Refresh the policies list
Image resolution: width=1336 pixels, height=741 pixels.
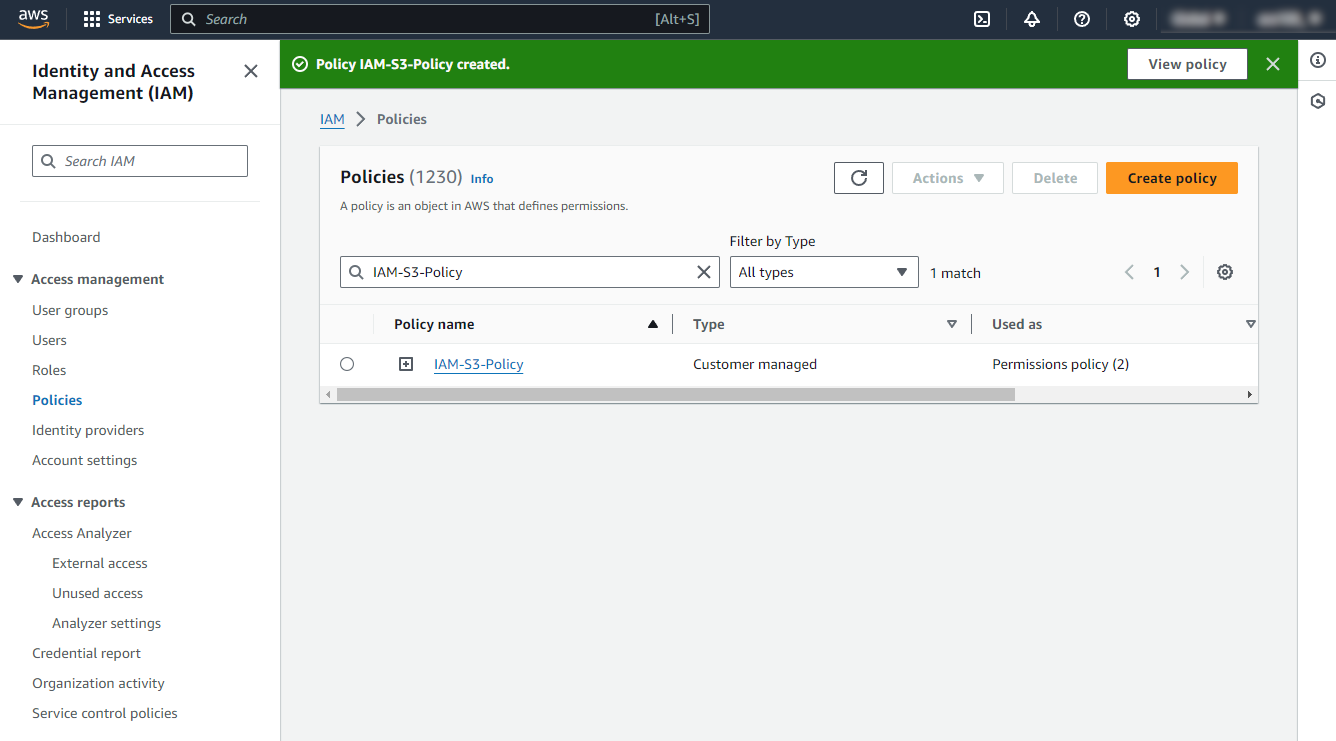tap(858, 177)
